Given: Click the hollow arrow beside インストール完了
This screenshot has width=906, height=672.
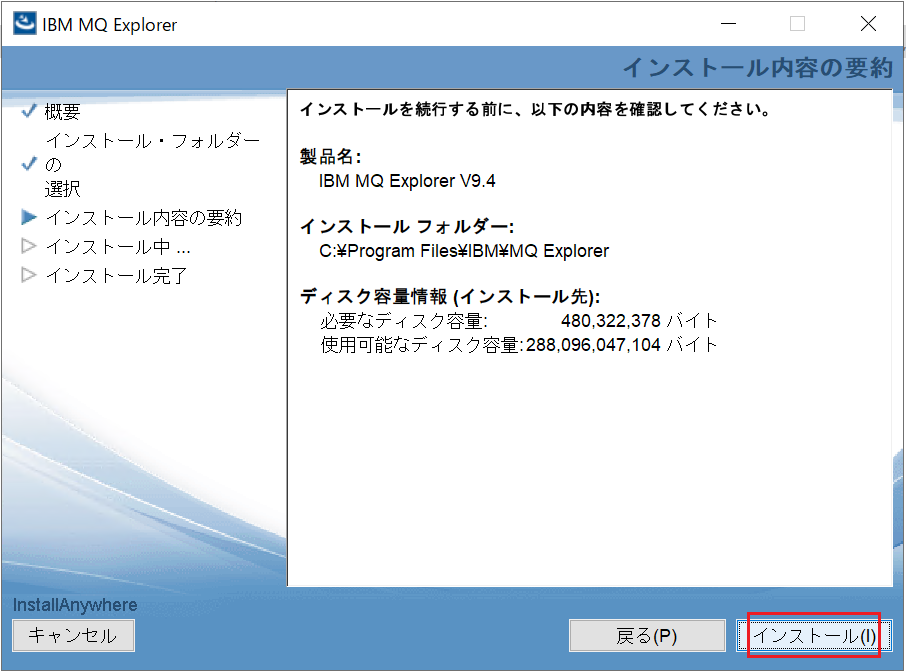Looking at the screenshot, I should pos(29,275).
